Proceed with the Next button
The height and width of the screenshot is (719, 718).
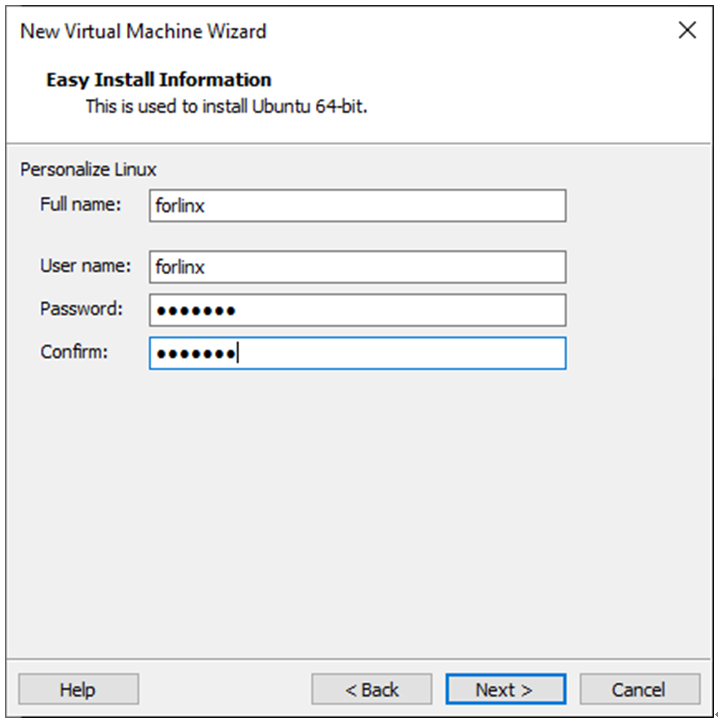tap(505, 690)
